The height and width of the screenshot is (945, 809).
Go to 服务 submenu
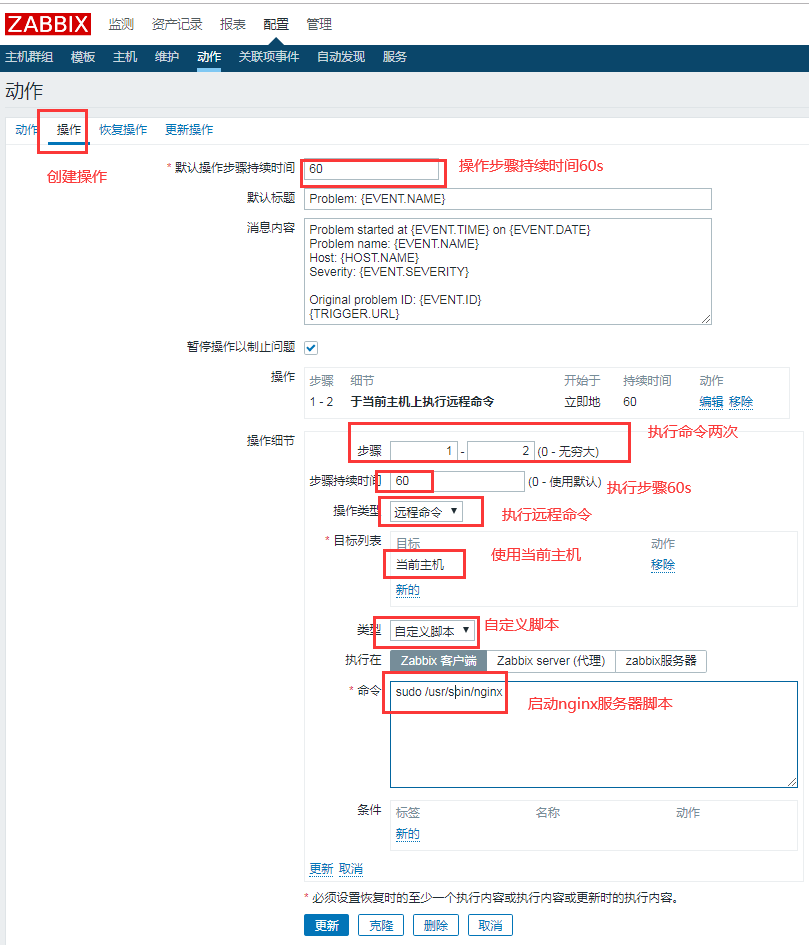tap(395, 57)
